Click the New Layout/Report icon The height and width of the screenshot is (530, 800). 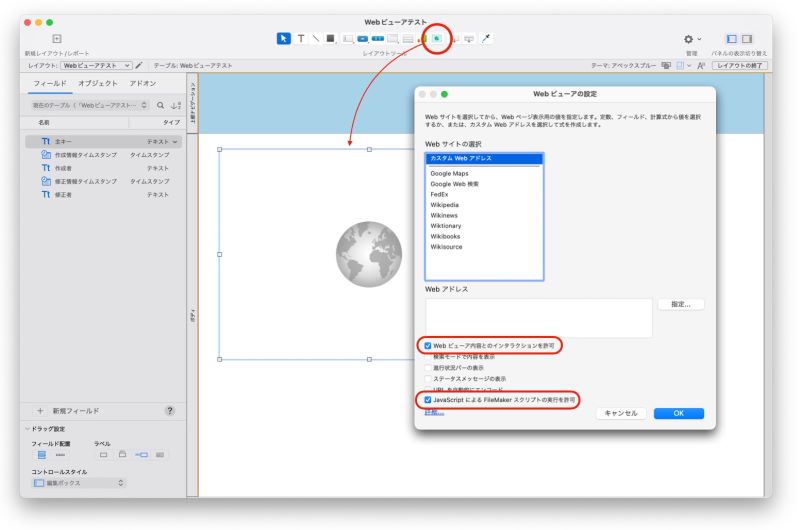pos(57,38)
